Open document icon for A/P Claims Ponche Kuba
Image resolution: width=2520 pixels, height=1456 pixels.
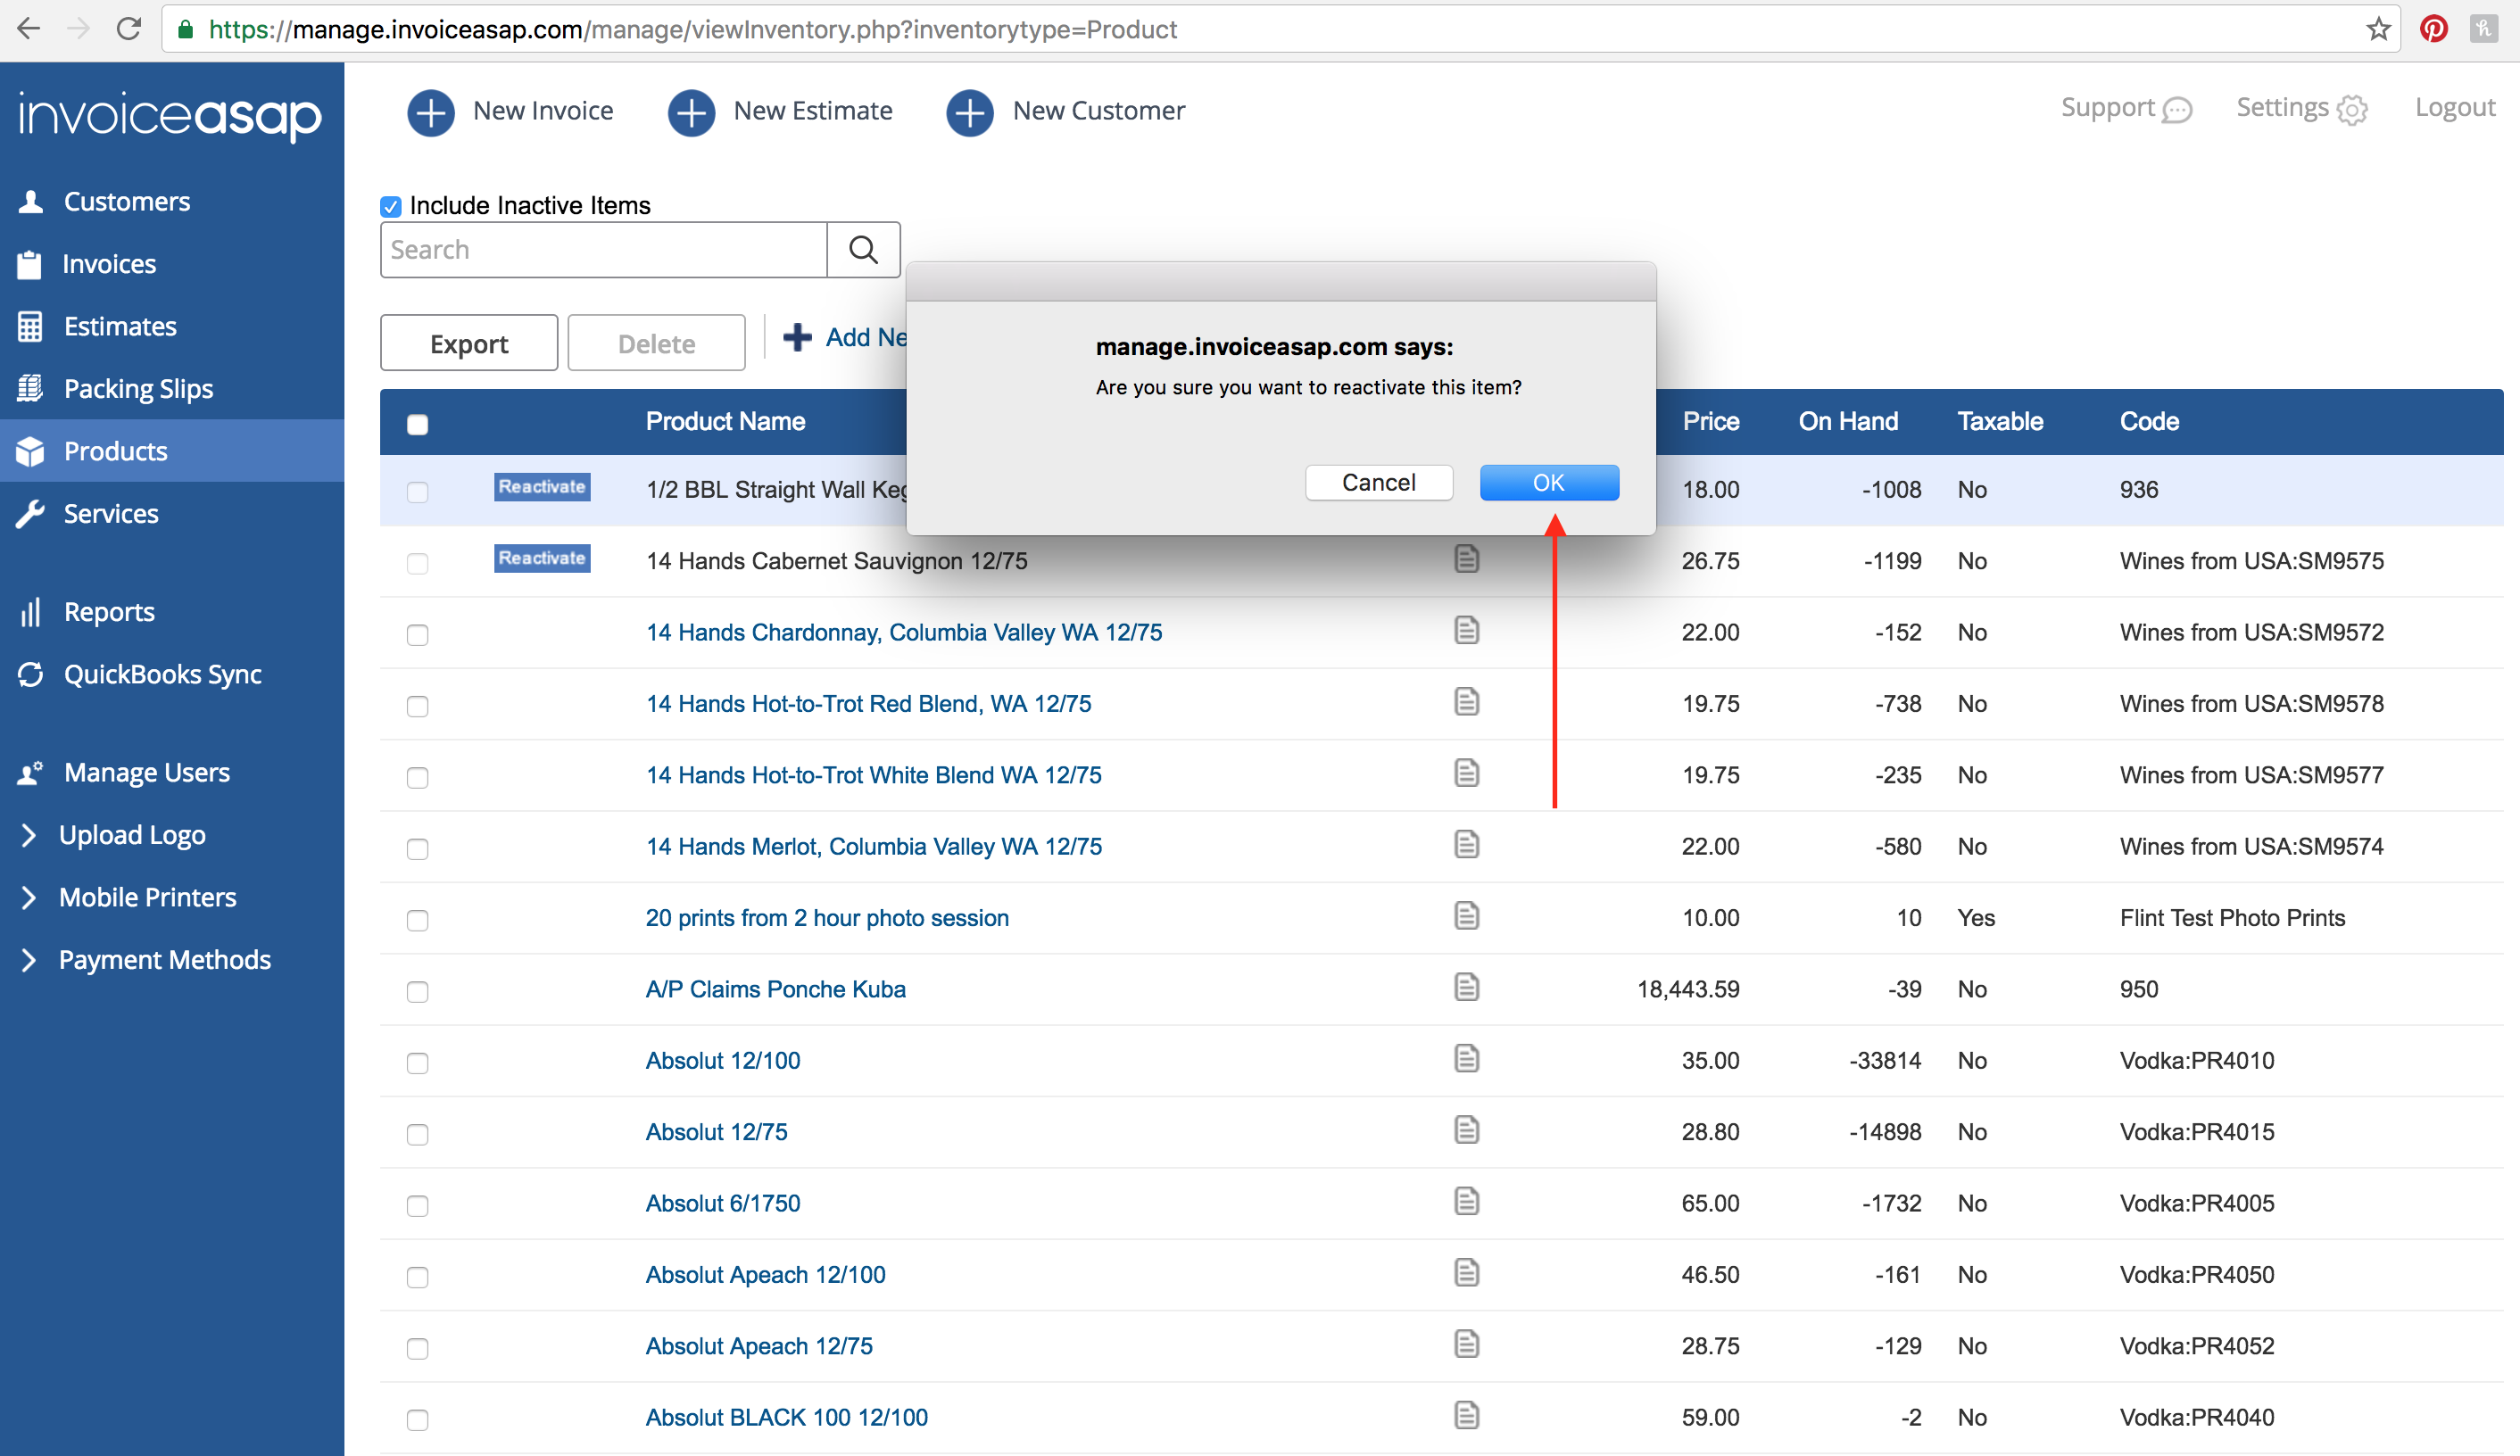click(x=1466, y=987)
